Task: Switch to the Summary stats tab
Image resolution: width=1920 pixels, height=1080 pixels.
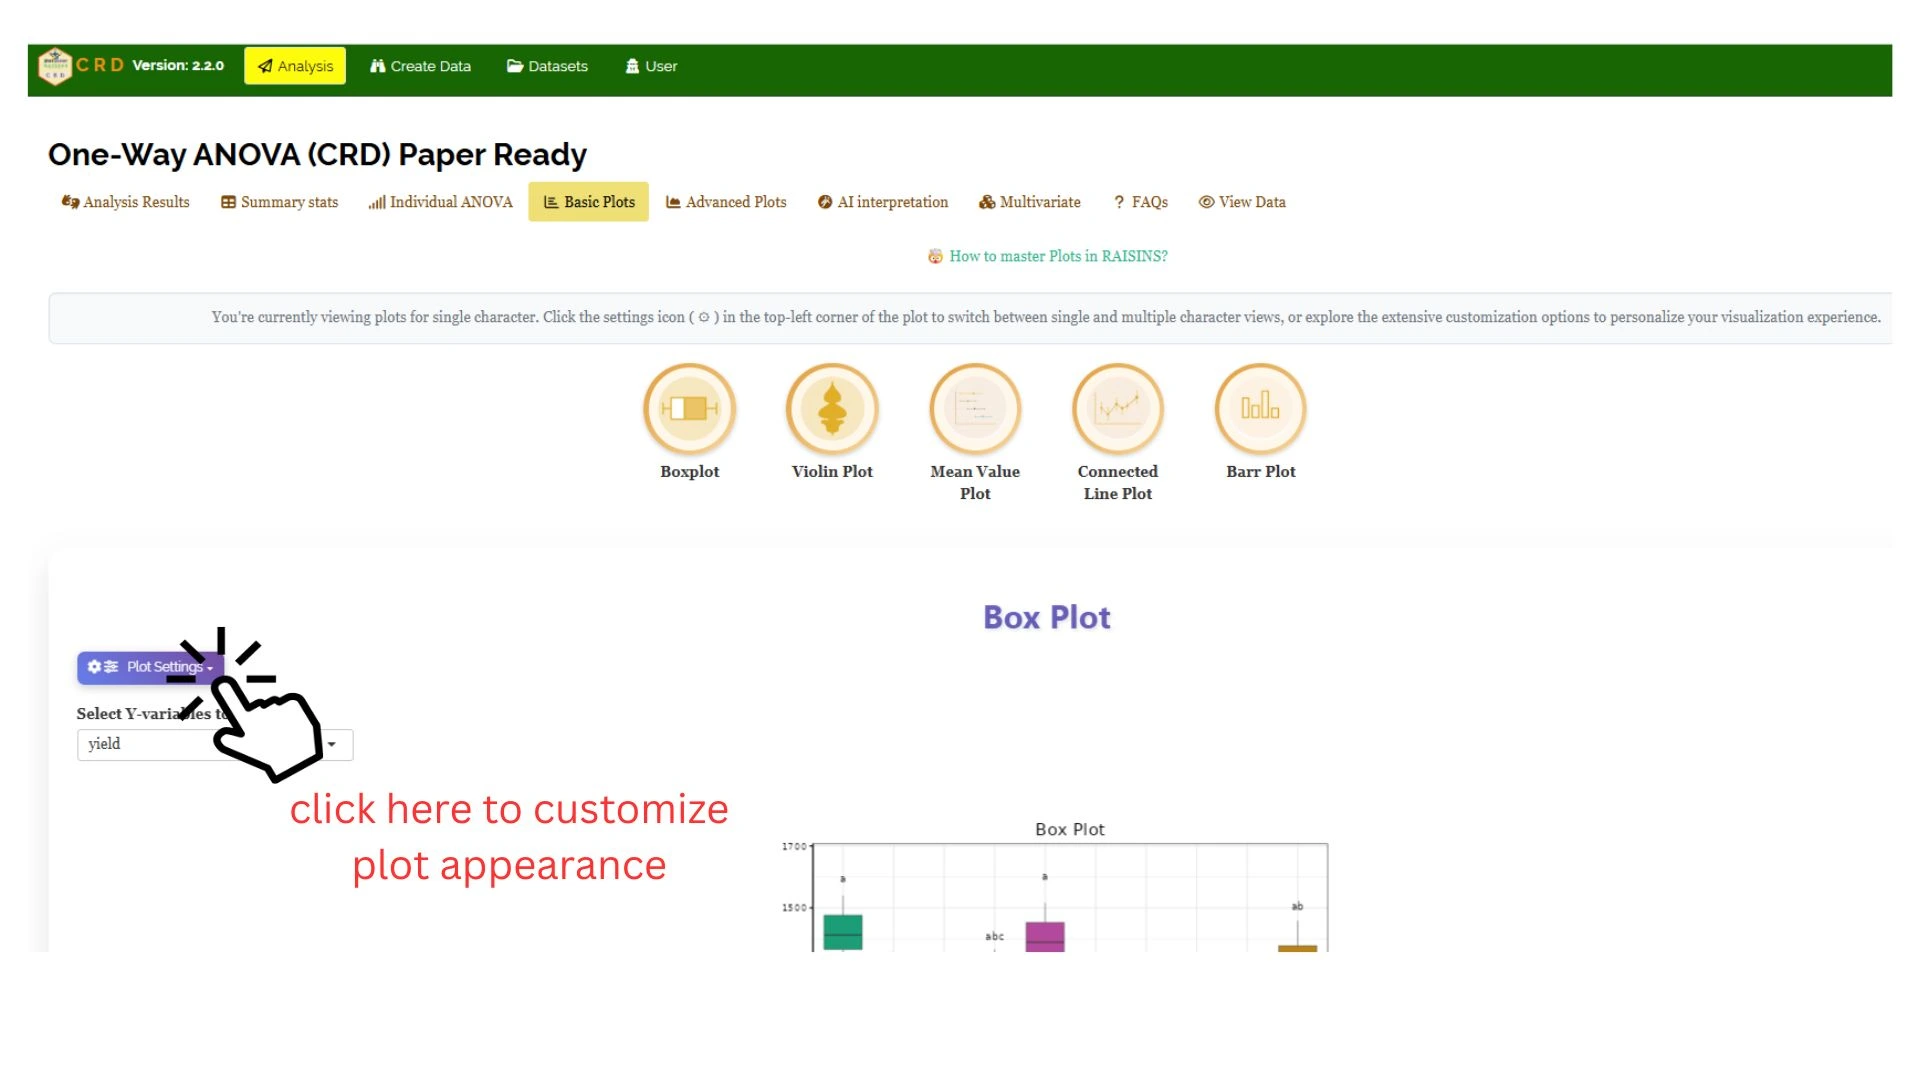Action: point(280,202)
